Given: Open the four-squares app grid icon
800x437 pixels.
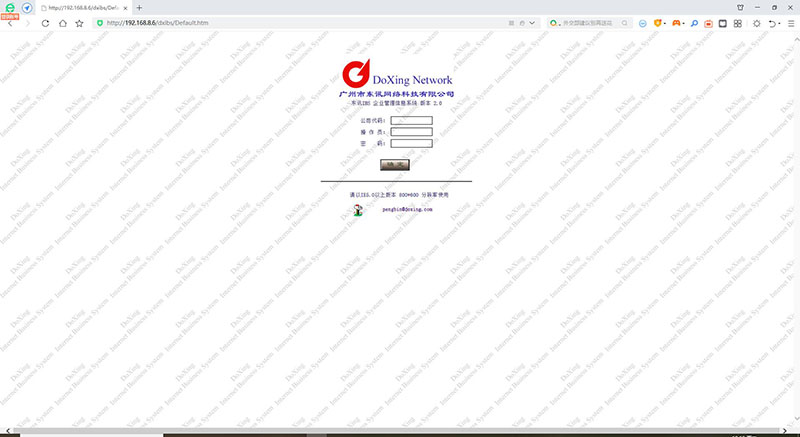Looking at the screenshot, I should (x=738, y=23).
